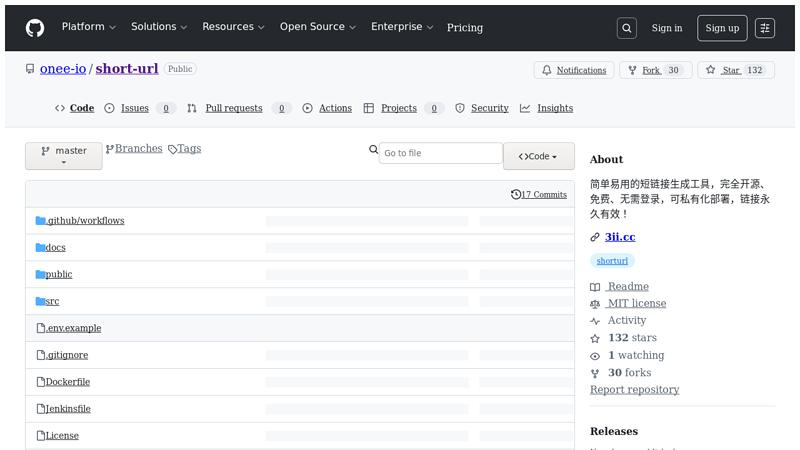800x450 pixels.
Task: Open the 3ii.cc website link
Action: [x=620, y=237]
